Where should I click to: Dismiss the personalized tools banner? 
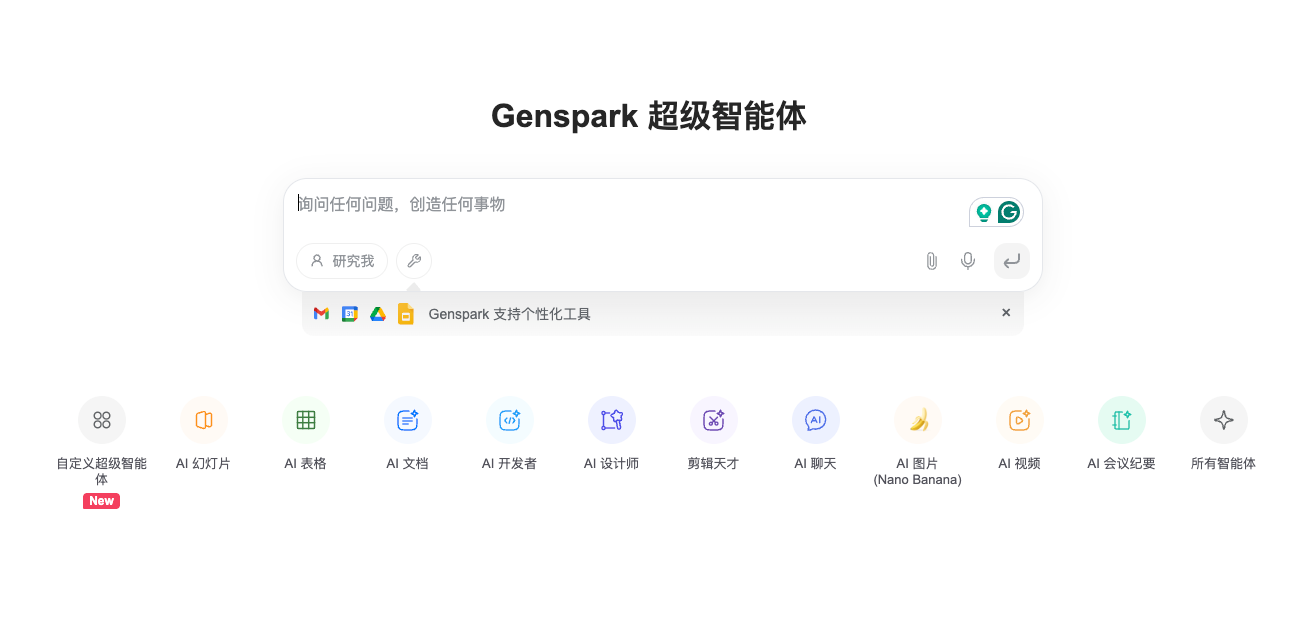tap(1006, 313)
